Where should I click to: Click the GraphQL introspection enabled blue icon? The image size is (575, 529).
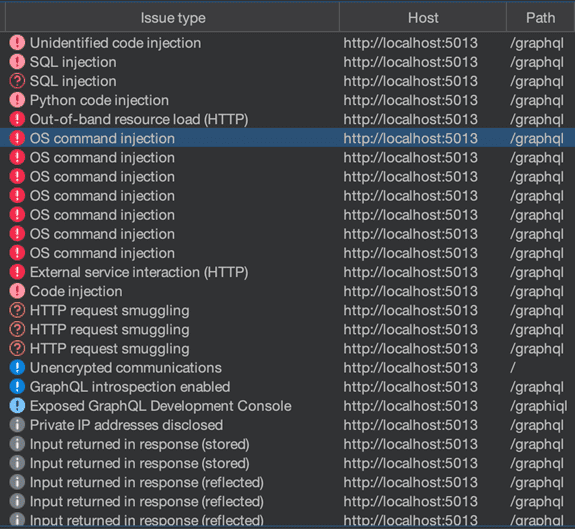(17, 387)
